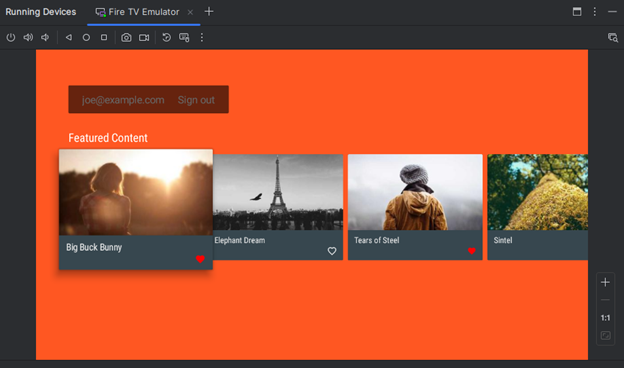Open Running Devices panel options menu

[x=595, y=12]
